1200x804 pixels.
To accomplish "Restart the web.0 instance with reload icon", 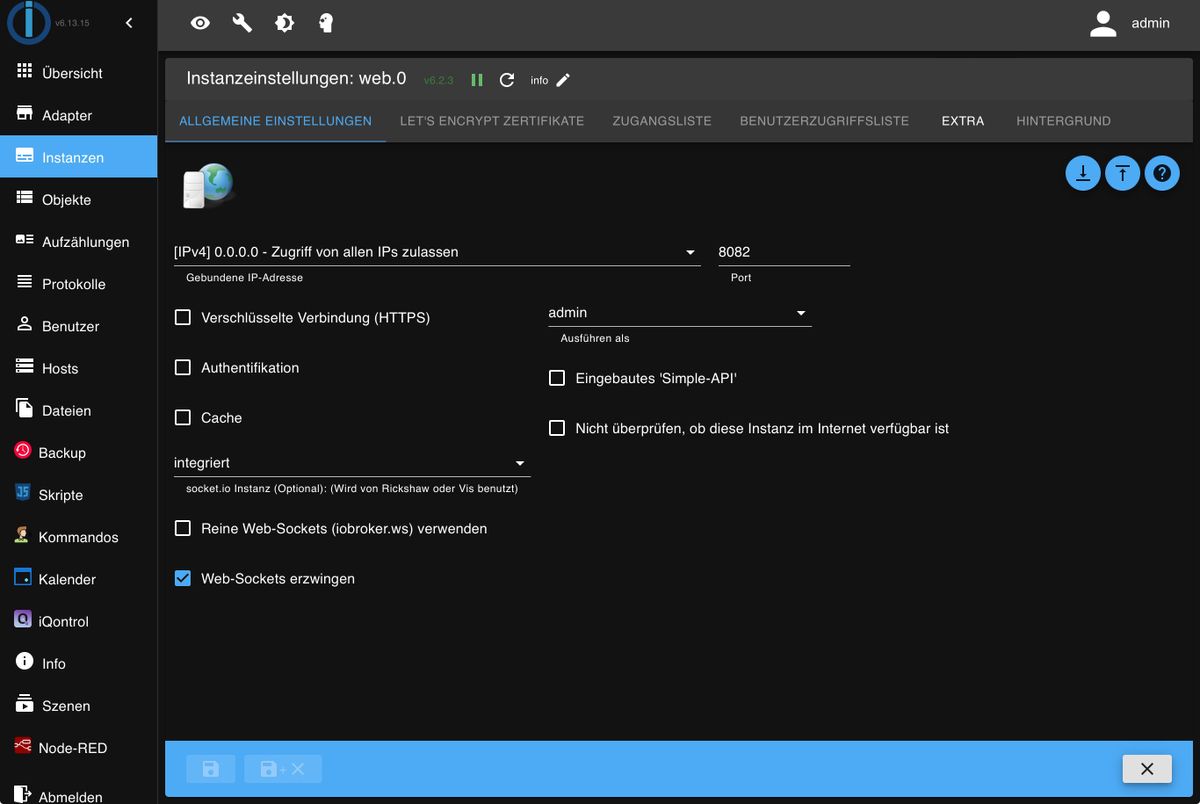I will [507, 80].
